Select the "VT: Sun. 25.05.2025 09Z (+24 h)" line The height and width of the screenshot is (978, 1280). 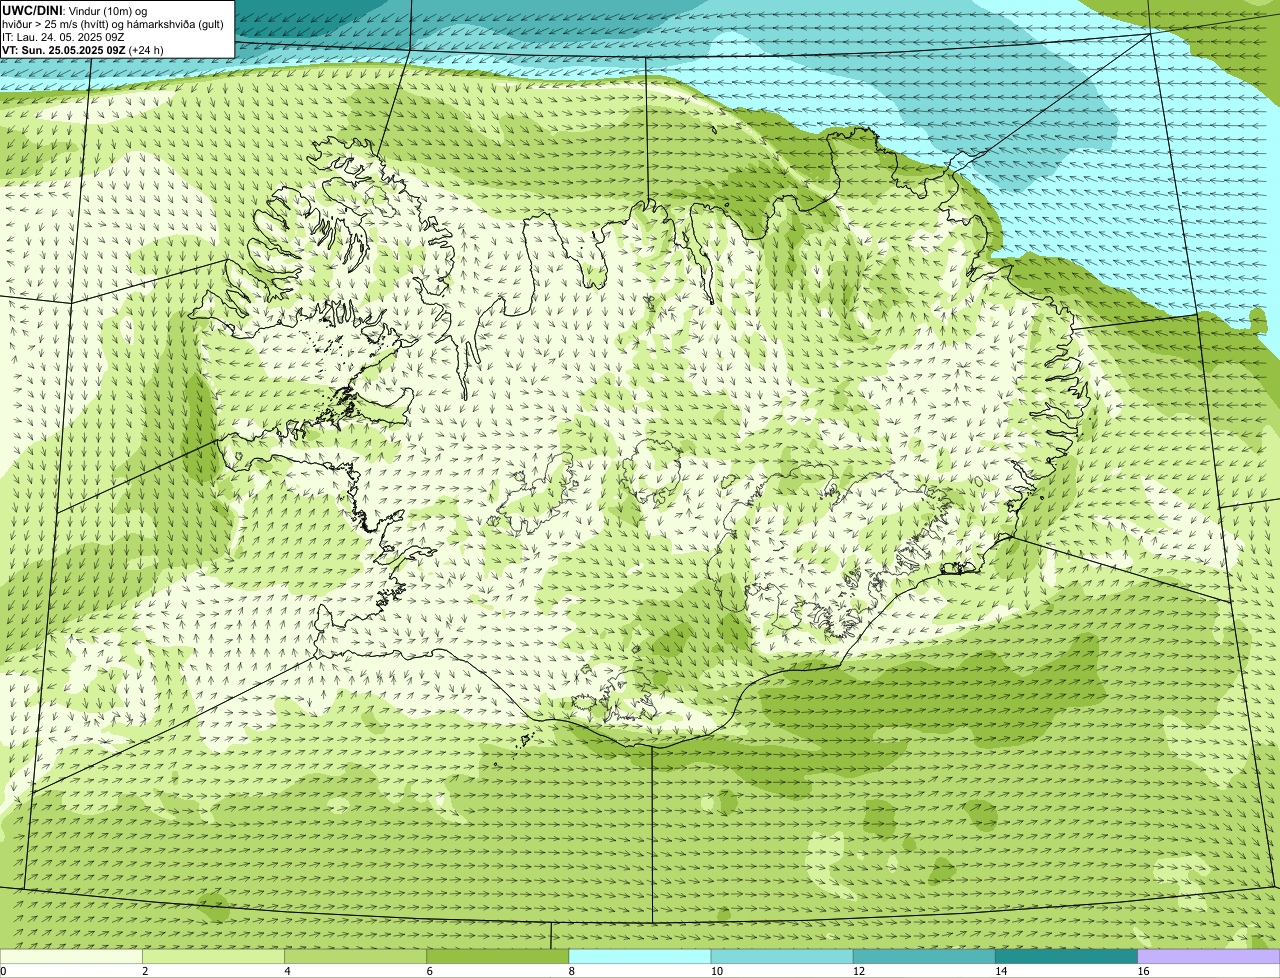pos(83,49)
